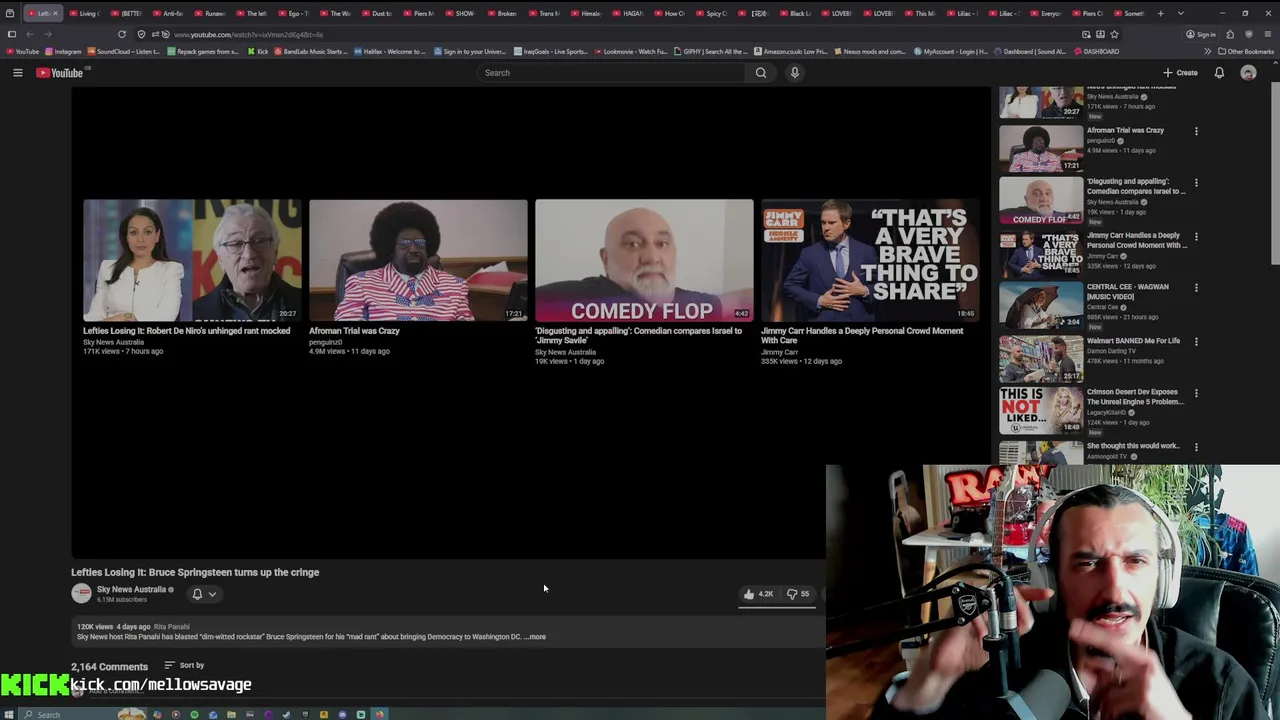Expand the subscription notification bell dropdown

(203, 594)
